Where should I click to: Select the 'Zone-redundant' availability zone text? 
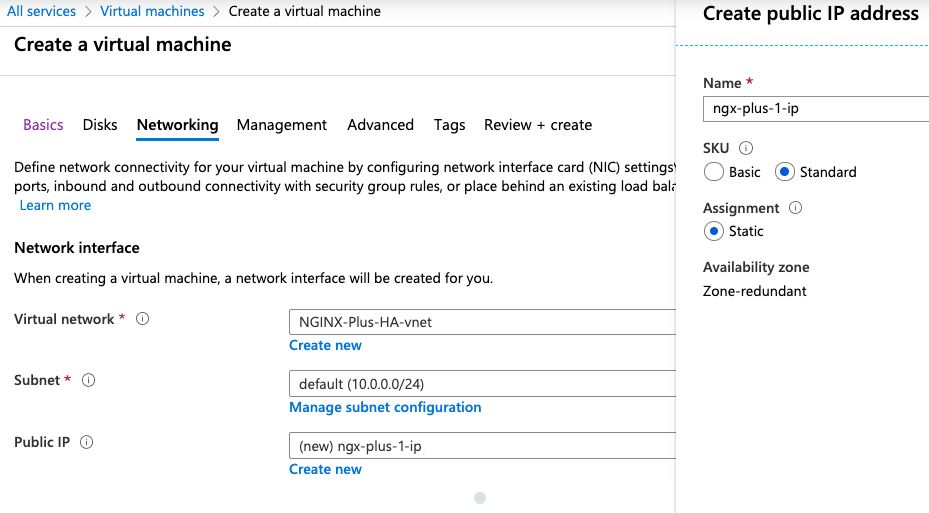(755, 291)
